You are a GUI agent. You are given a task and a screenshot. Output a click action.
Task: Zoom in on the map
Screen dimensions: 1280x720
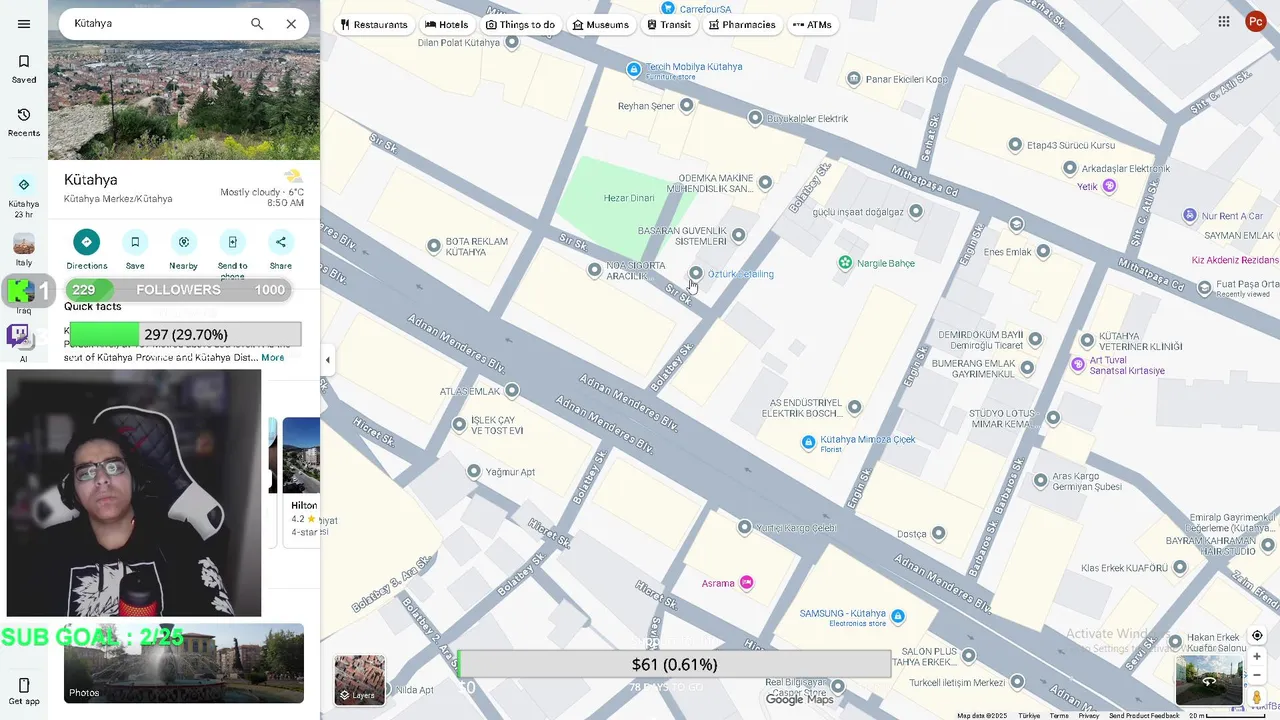pos(1257,657)
